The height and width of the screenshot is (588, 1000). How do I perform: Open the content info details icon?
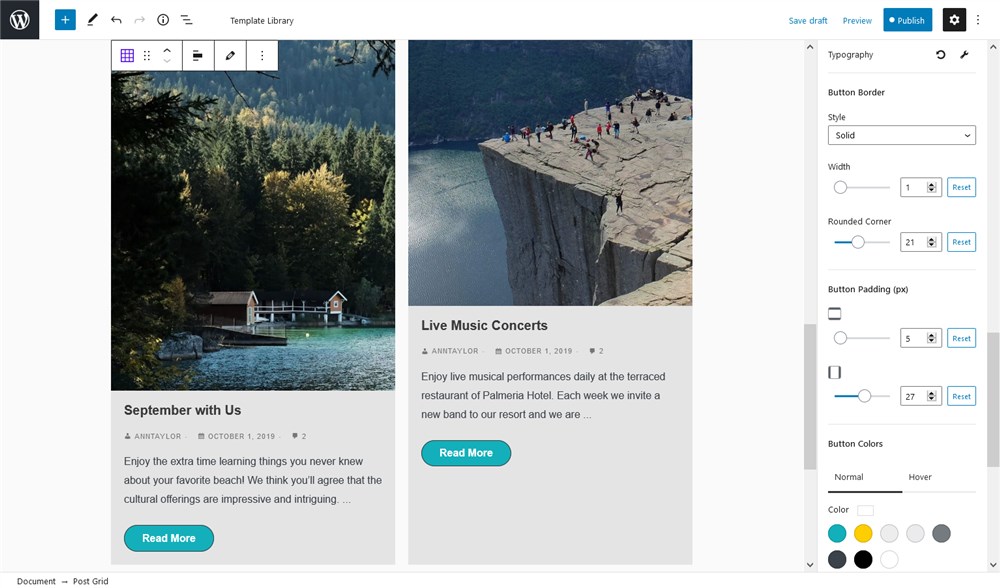pos(163,20)
